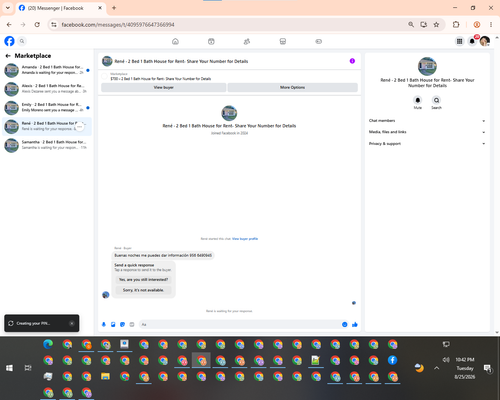The width and height of the screenshot is (500, 400).
Task: Go back to previous page in Chrome
Action: [x=9, y=24]
